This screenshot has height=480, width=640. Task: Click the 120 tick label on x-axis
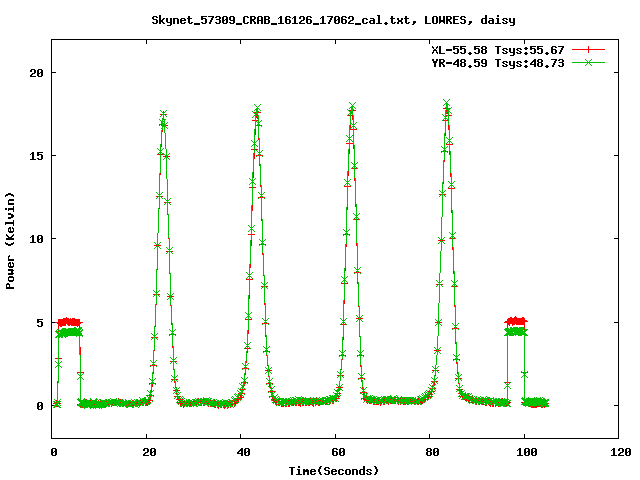(x=619, y=452)
